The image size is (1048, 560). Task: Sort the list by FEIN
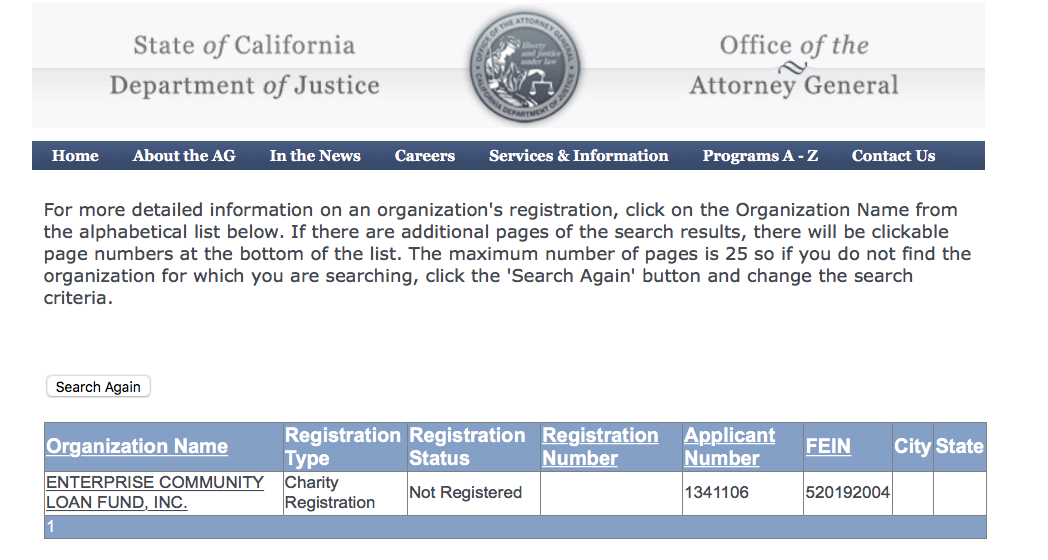click(828, 447)
